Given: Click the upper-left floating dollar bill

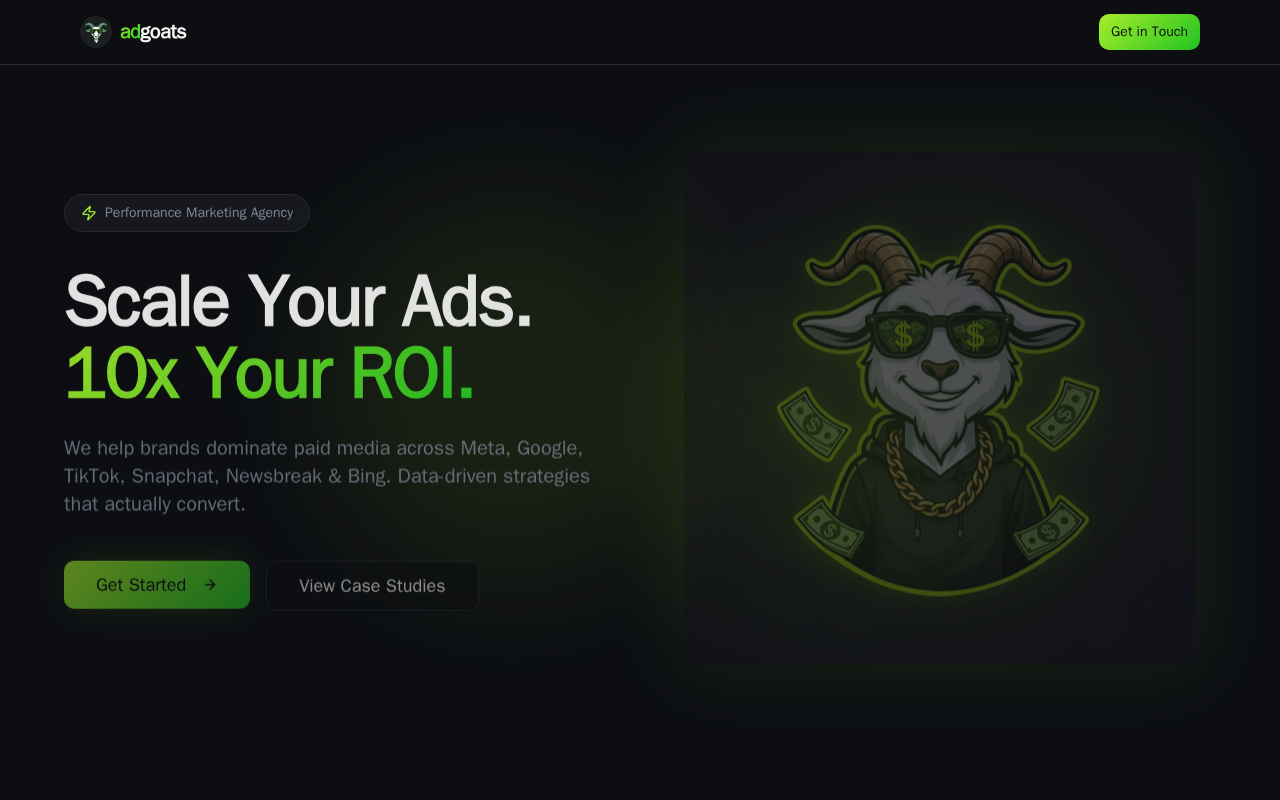Looking at the screenshot, I should (815, 425).
